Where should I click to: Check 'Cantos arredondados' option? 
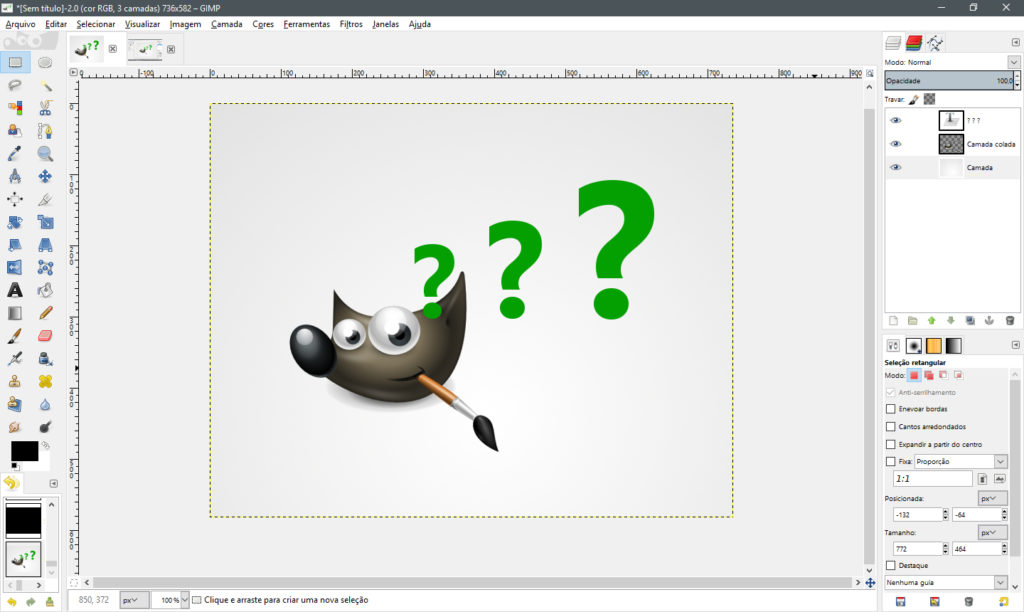coord(891,427)
